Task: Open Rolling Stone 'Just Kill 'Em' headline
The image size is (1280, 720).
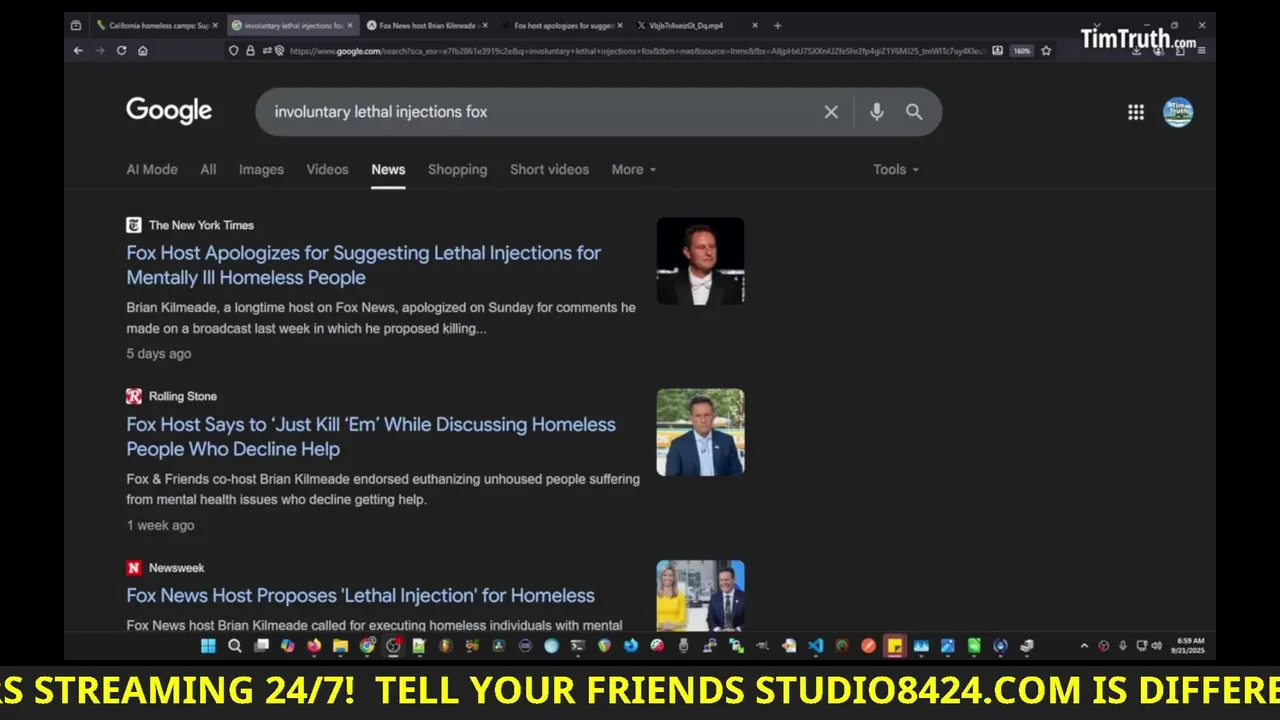Action: click(371, 436)
